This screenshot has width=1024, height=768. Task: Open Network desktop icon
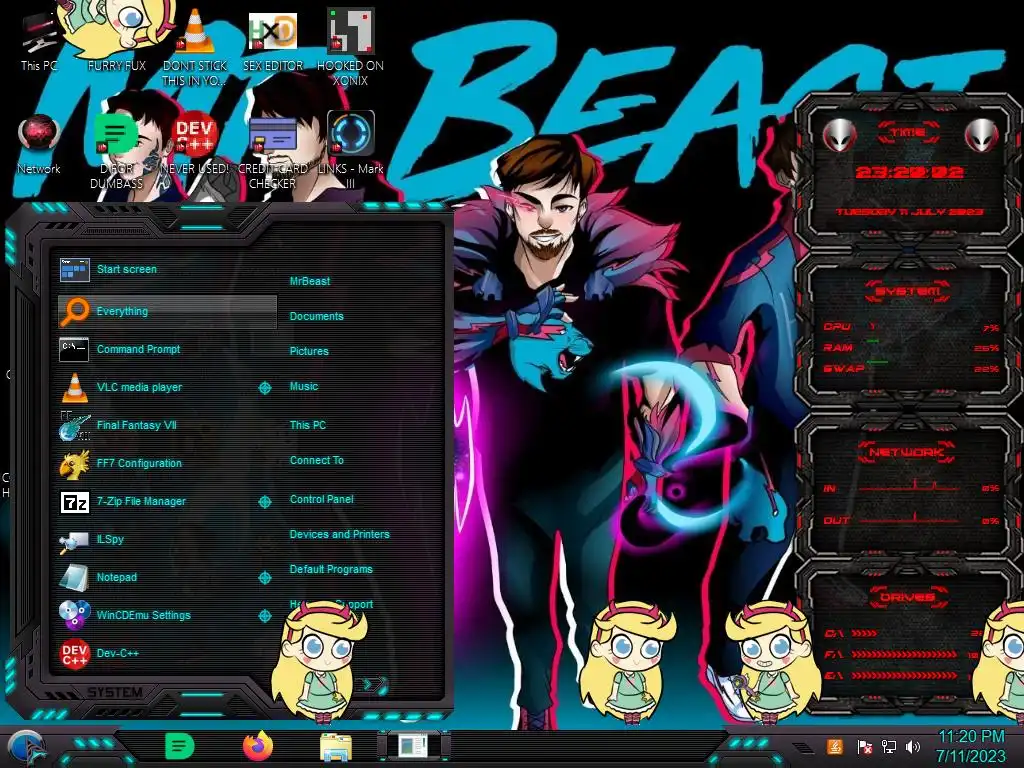(x=39, y=144)
